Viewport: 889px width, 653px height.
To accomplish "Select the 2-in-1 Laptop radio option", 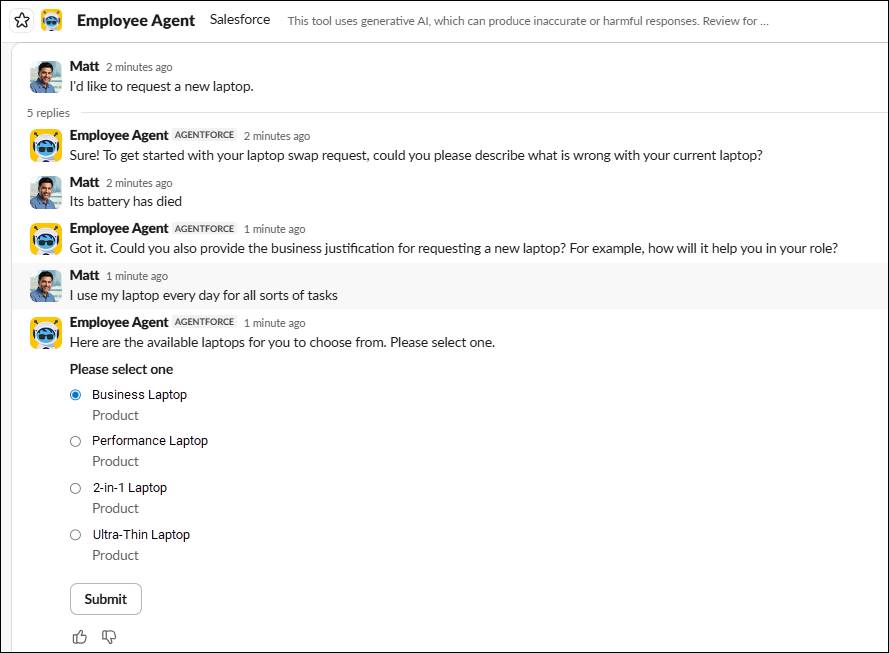I will pyautogui.click(x=75, y=489).
